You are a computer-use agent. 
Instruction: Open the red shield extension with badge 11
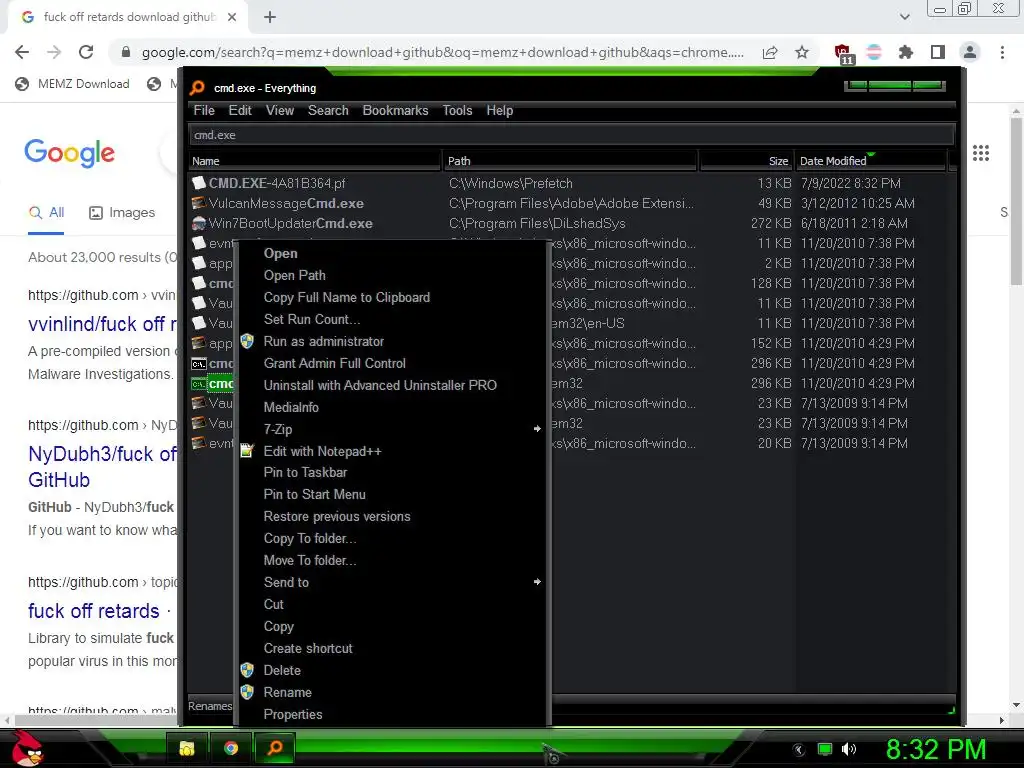click(843, 54)
